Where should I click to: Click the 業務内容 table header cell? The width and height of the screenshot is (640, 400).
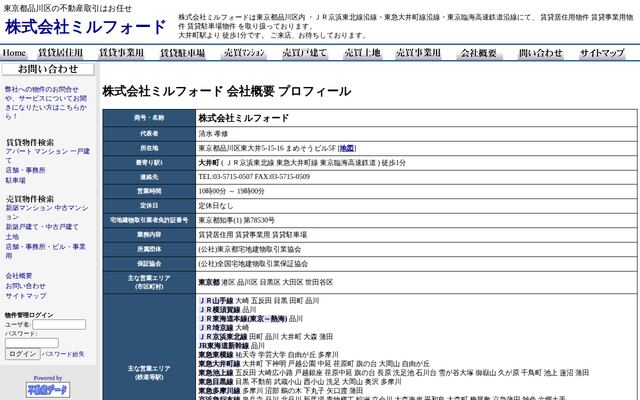(x=149, y=235)
